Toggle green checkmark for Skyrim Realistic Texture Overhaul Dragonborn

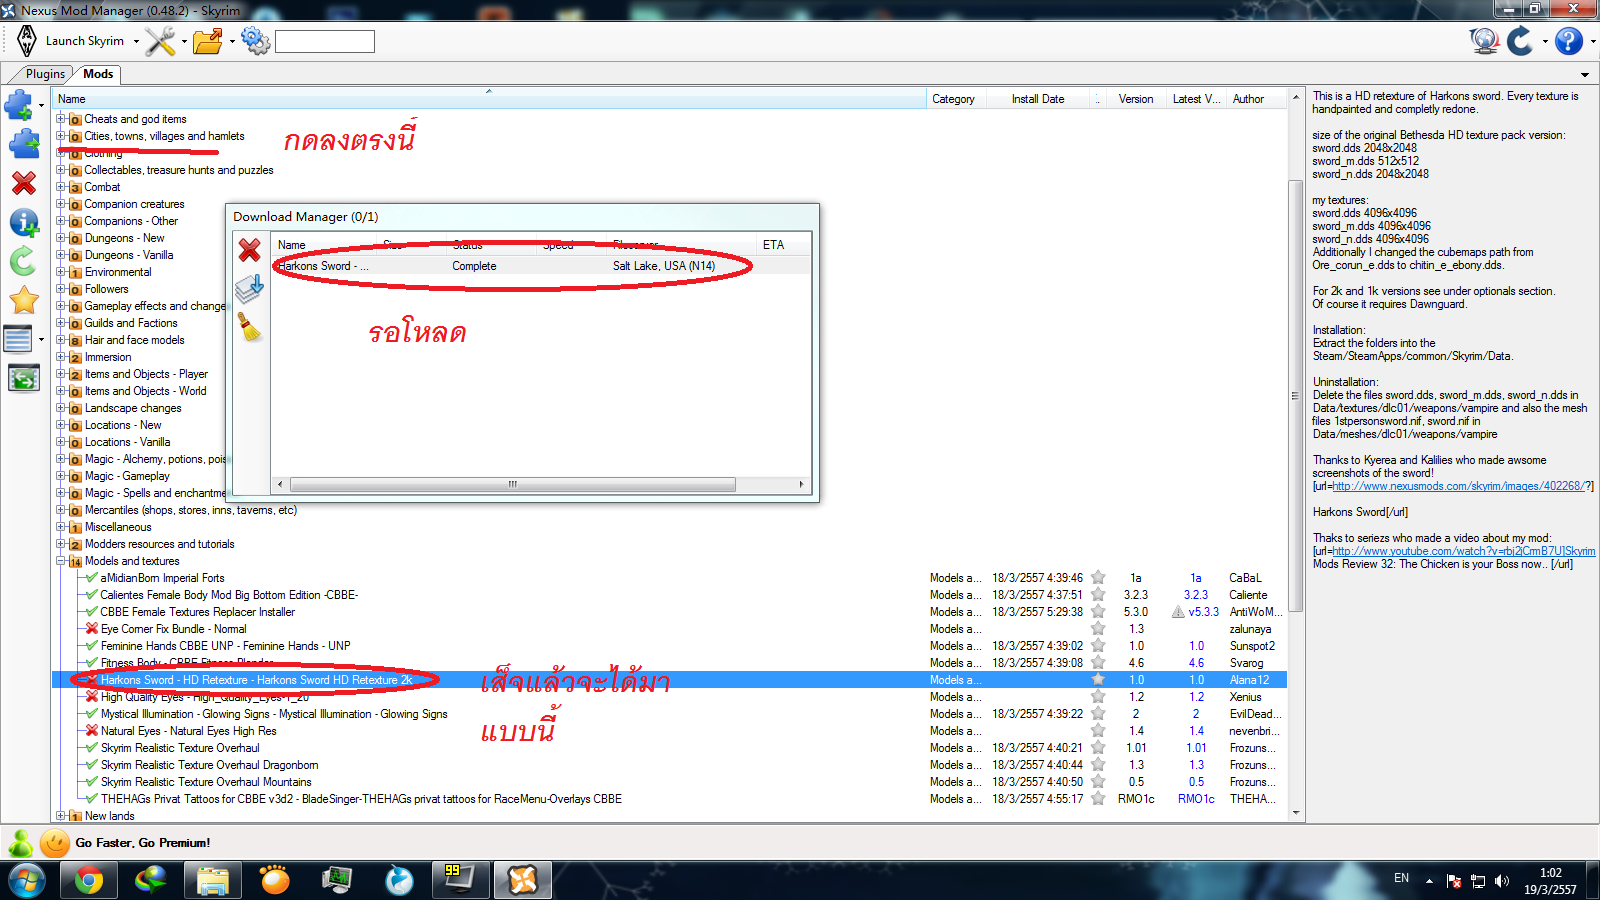pos(92,765)
